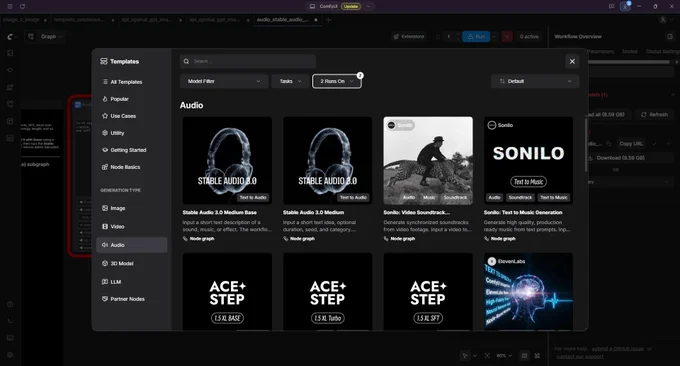Click the search field in Templates dialog
680x366 pixels.
click(x=248, y=61)
